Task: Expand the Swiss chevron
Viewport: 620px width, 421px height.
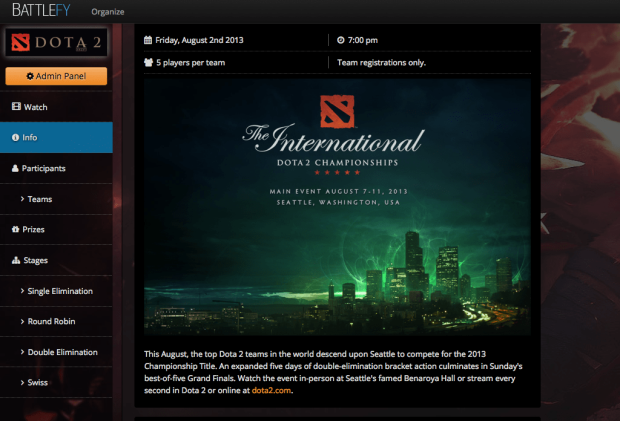Action: coord(23,382)
